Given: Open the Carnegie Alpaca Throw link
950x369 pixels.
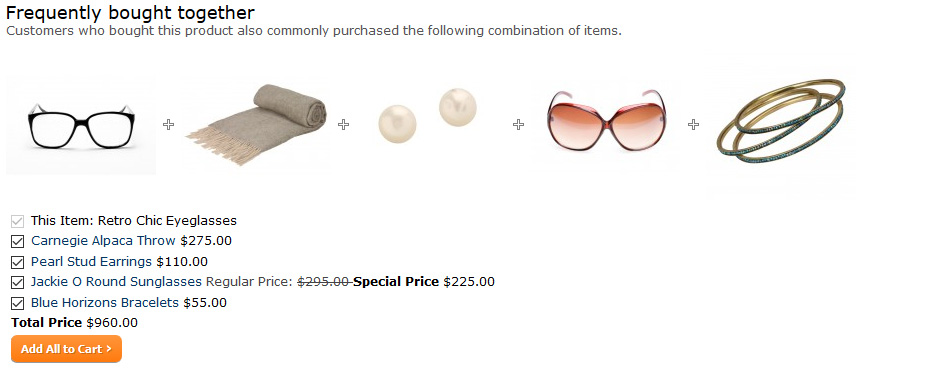Looking at the screenshot, I should (103, 241).
